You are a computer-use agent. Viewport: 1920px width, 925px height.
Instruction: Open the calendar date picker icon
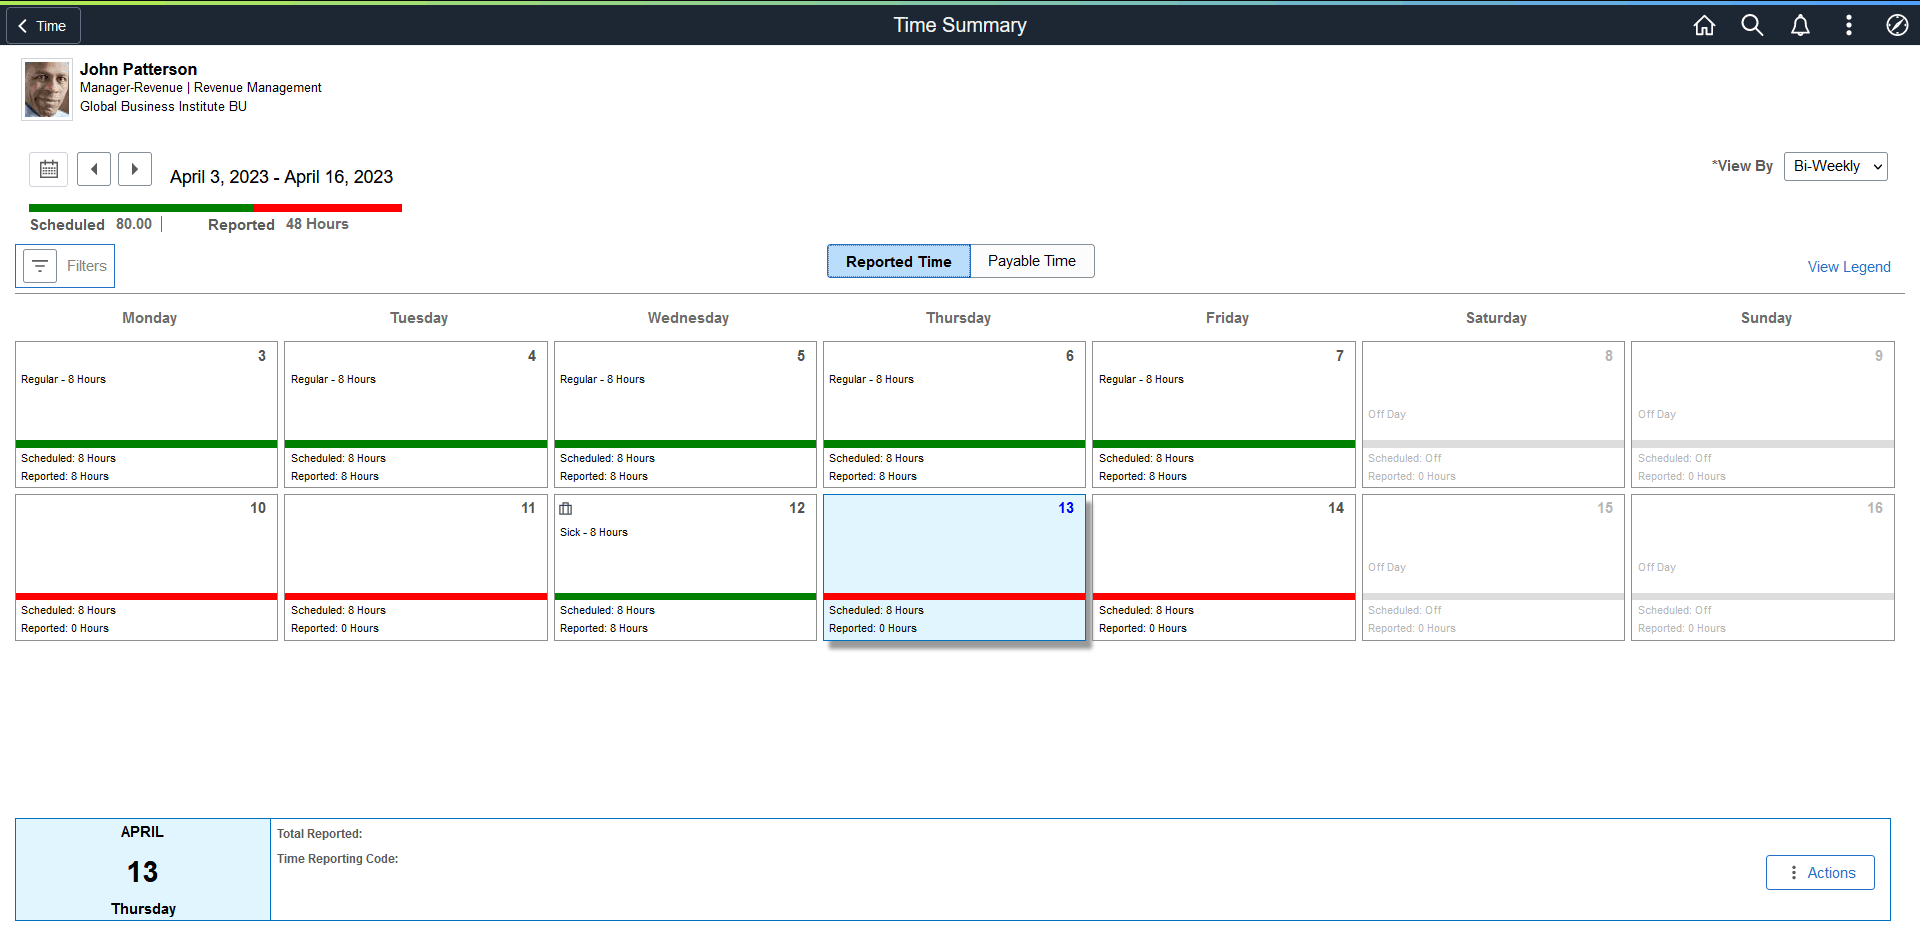click(48, 169)
